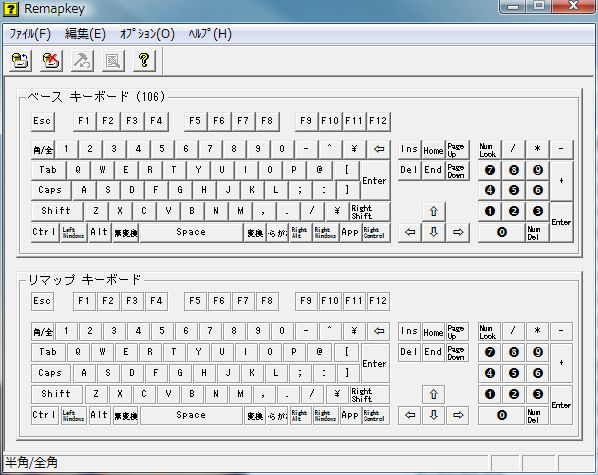Click the exit without saving toolbar icon (red X)
598x475 pixels.
pos(51,60)
